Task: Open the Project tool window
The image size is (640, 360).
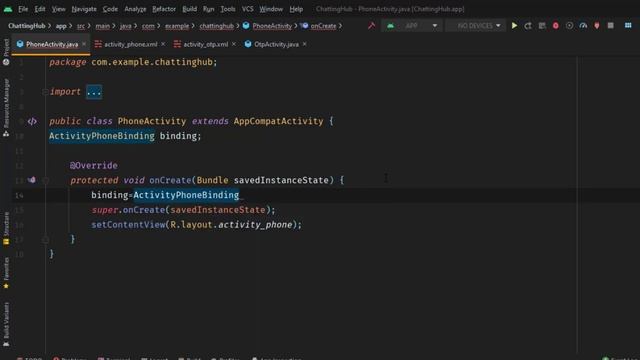Action: (x=6, y=52)
